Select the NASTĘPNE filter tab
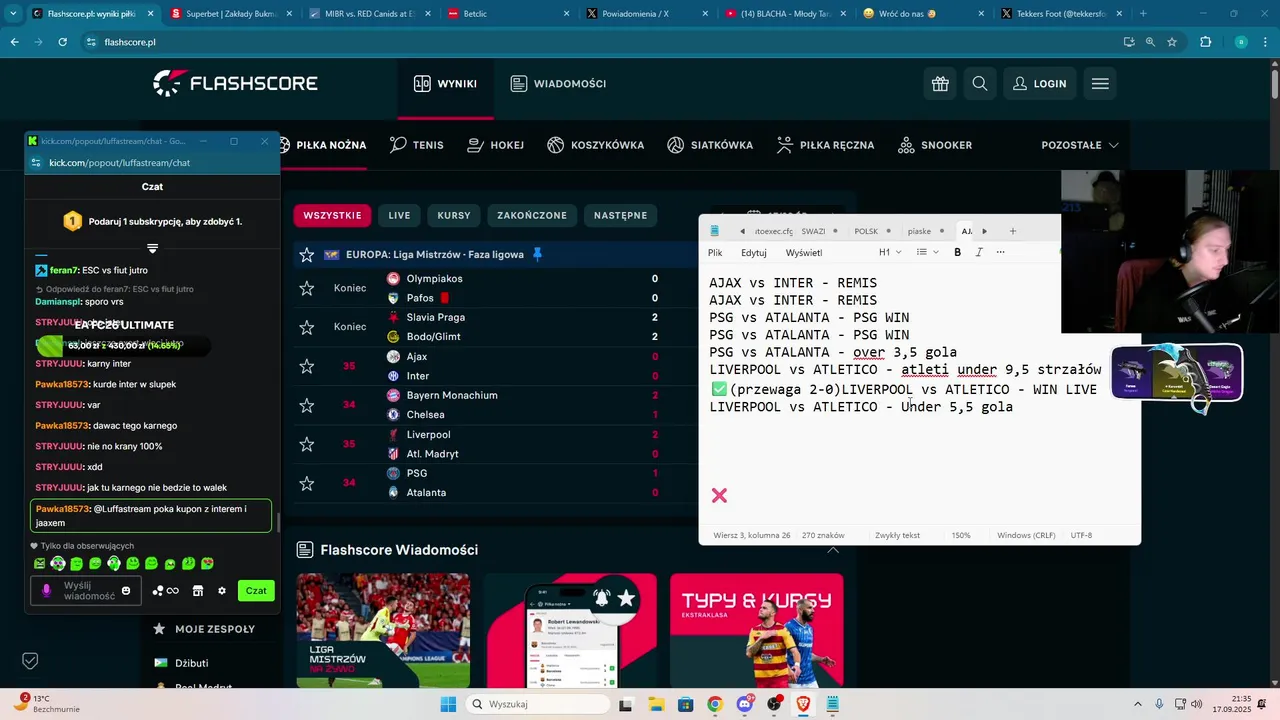Screen dimensions: 1280x720 tap(620, 215)
